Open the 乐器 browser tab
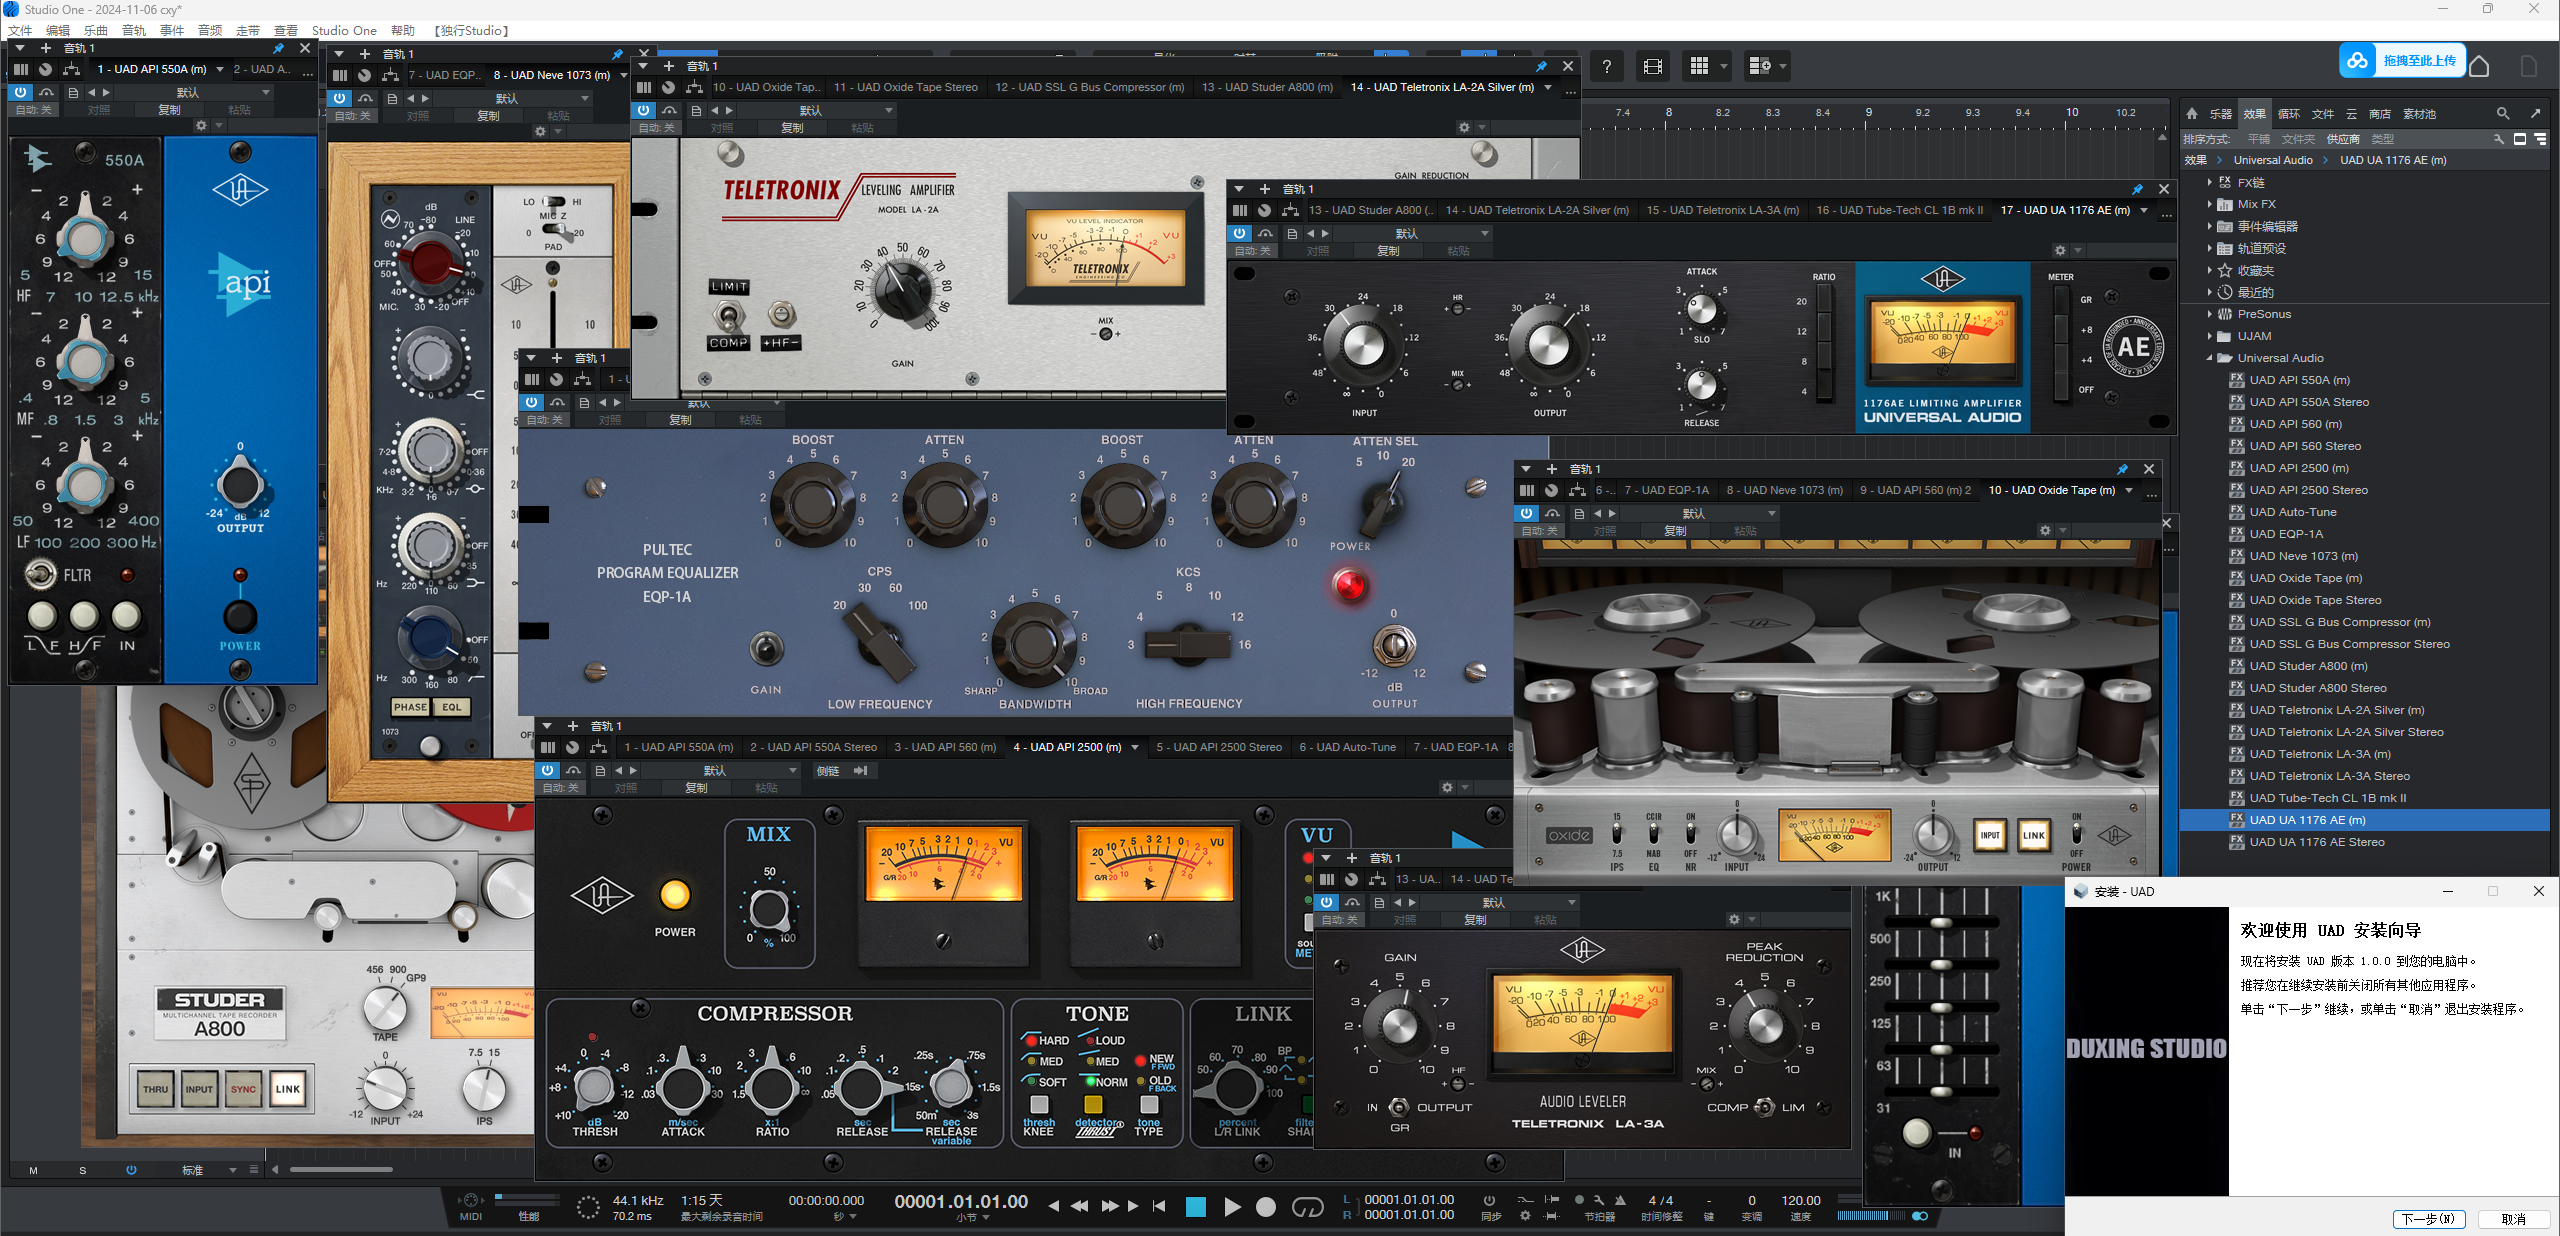Image resolution: width=2560 pixels, height=1236 pixels. pos(2221,114)
